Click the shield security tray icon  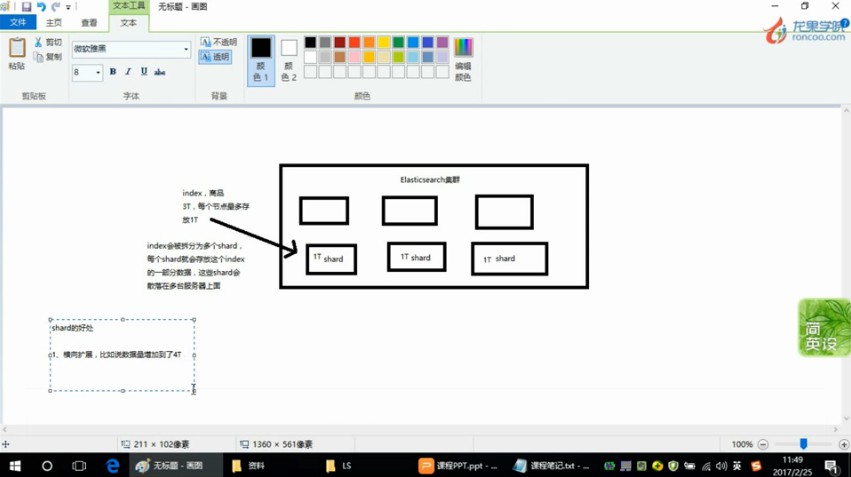click(x=674, y=466)
